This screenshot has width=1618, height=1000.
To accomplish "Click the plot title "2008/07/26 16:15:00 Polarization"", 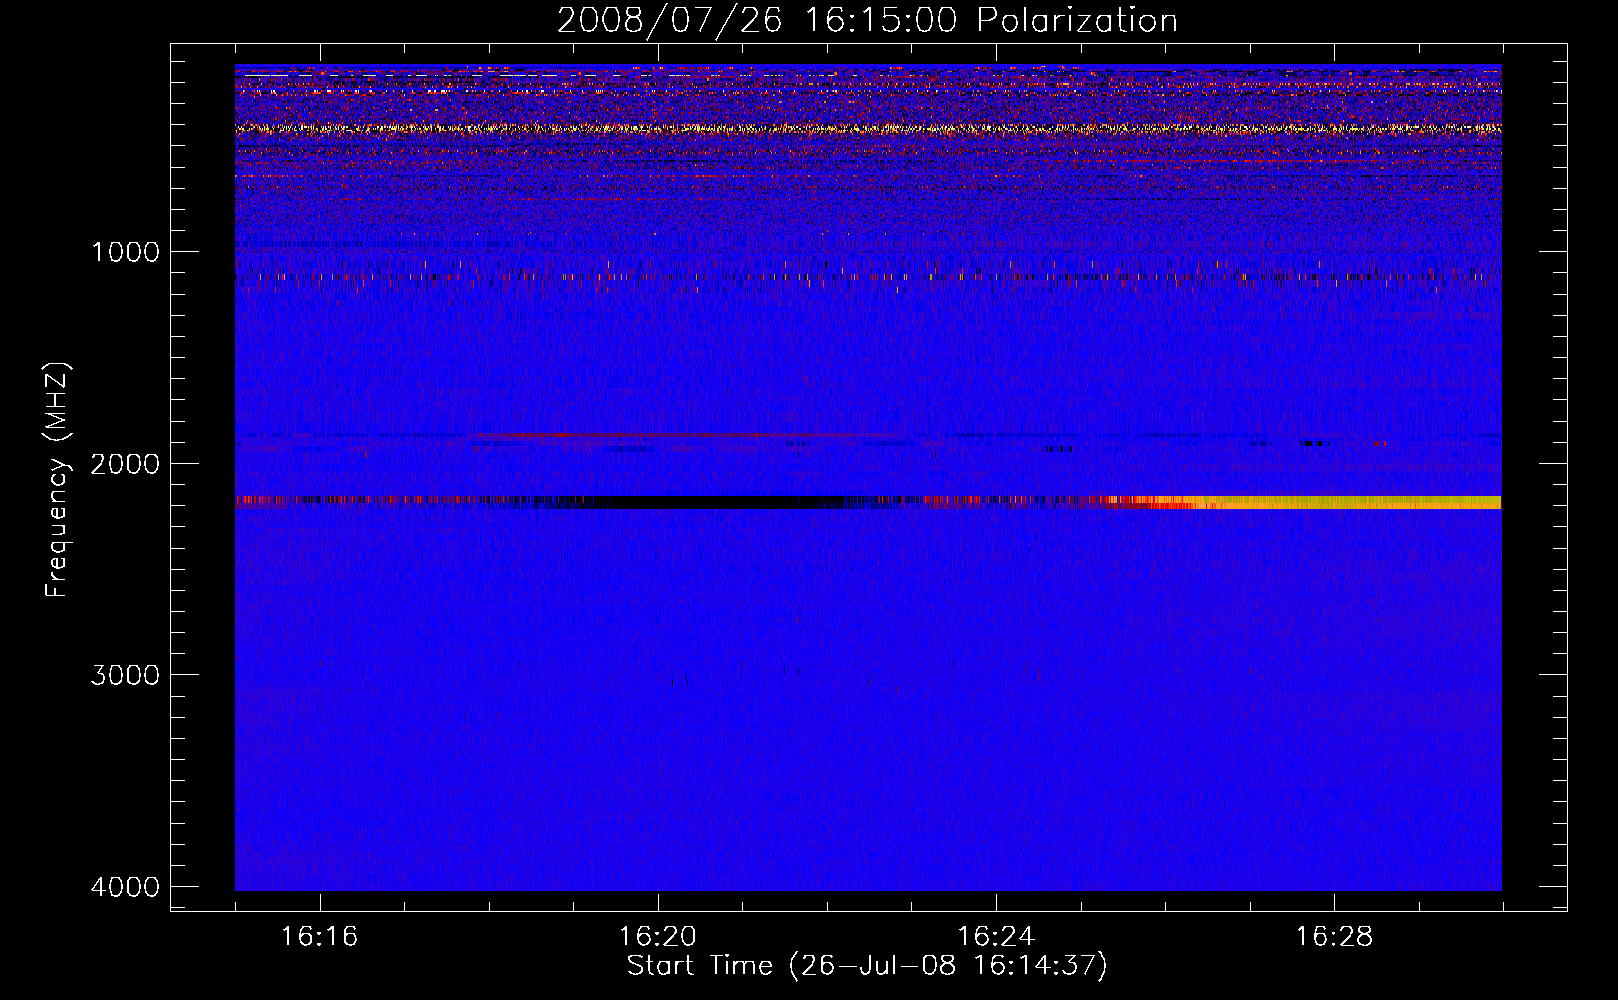I will pyautogui.click(x=867, y=20).
